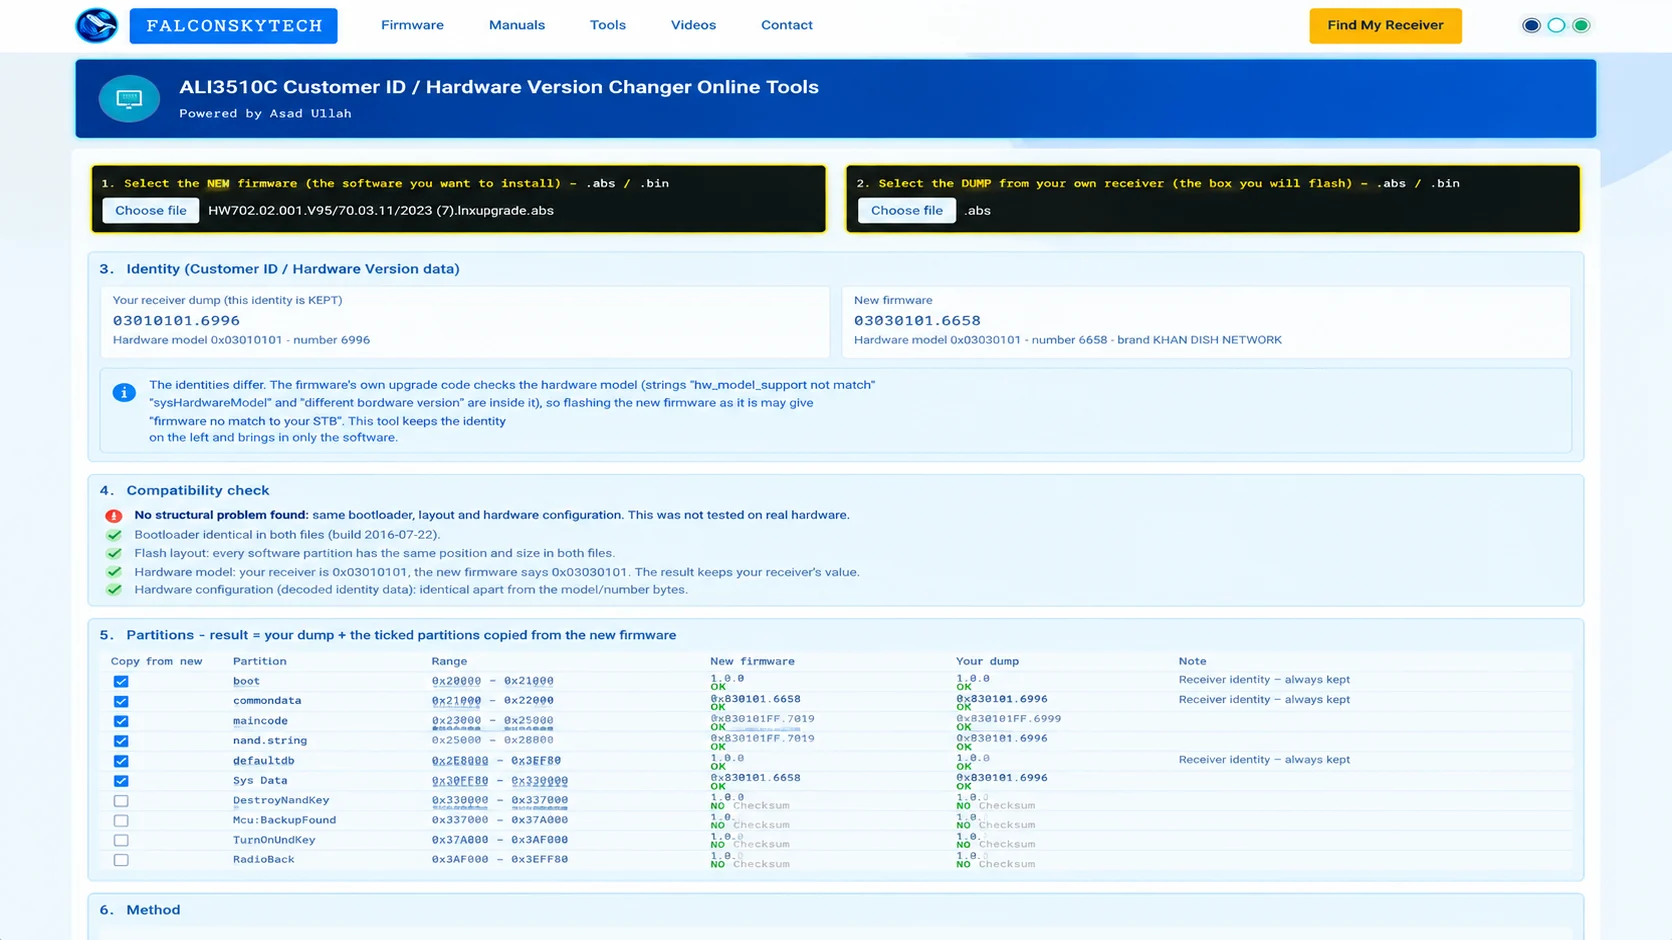Tick the Mcu:BackupFound partition checkbox
Image resolution: width=1672 pixels, height=940 pixels.
tap(121, 821)
